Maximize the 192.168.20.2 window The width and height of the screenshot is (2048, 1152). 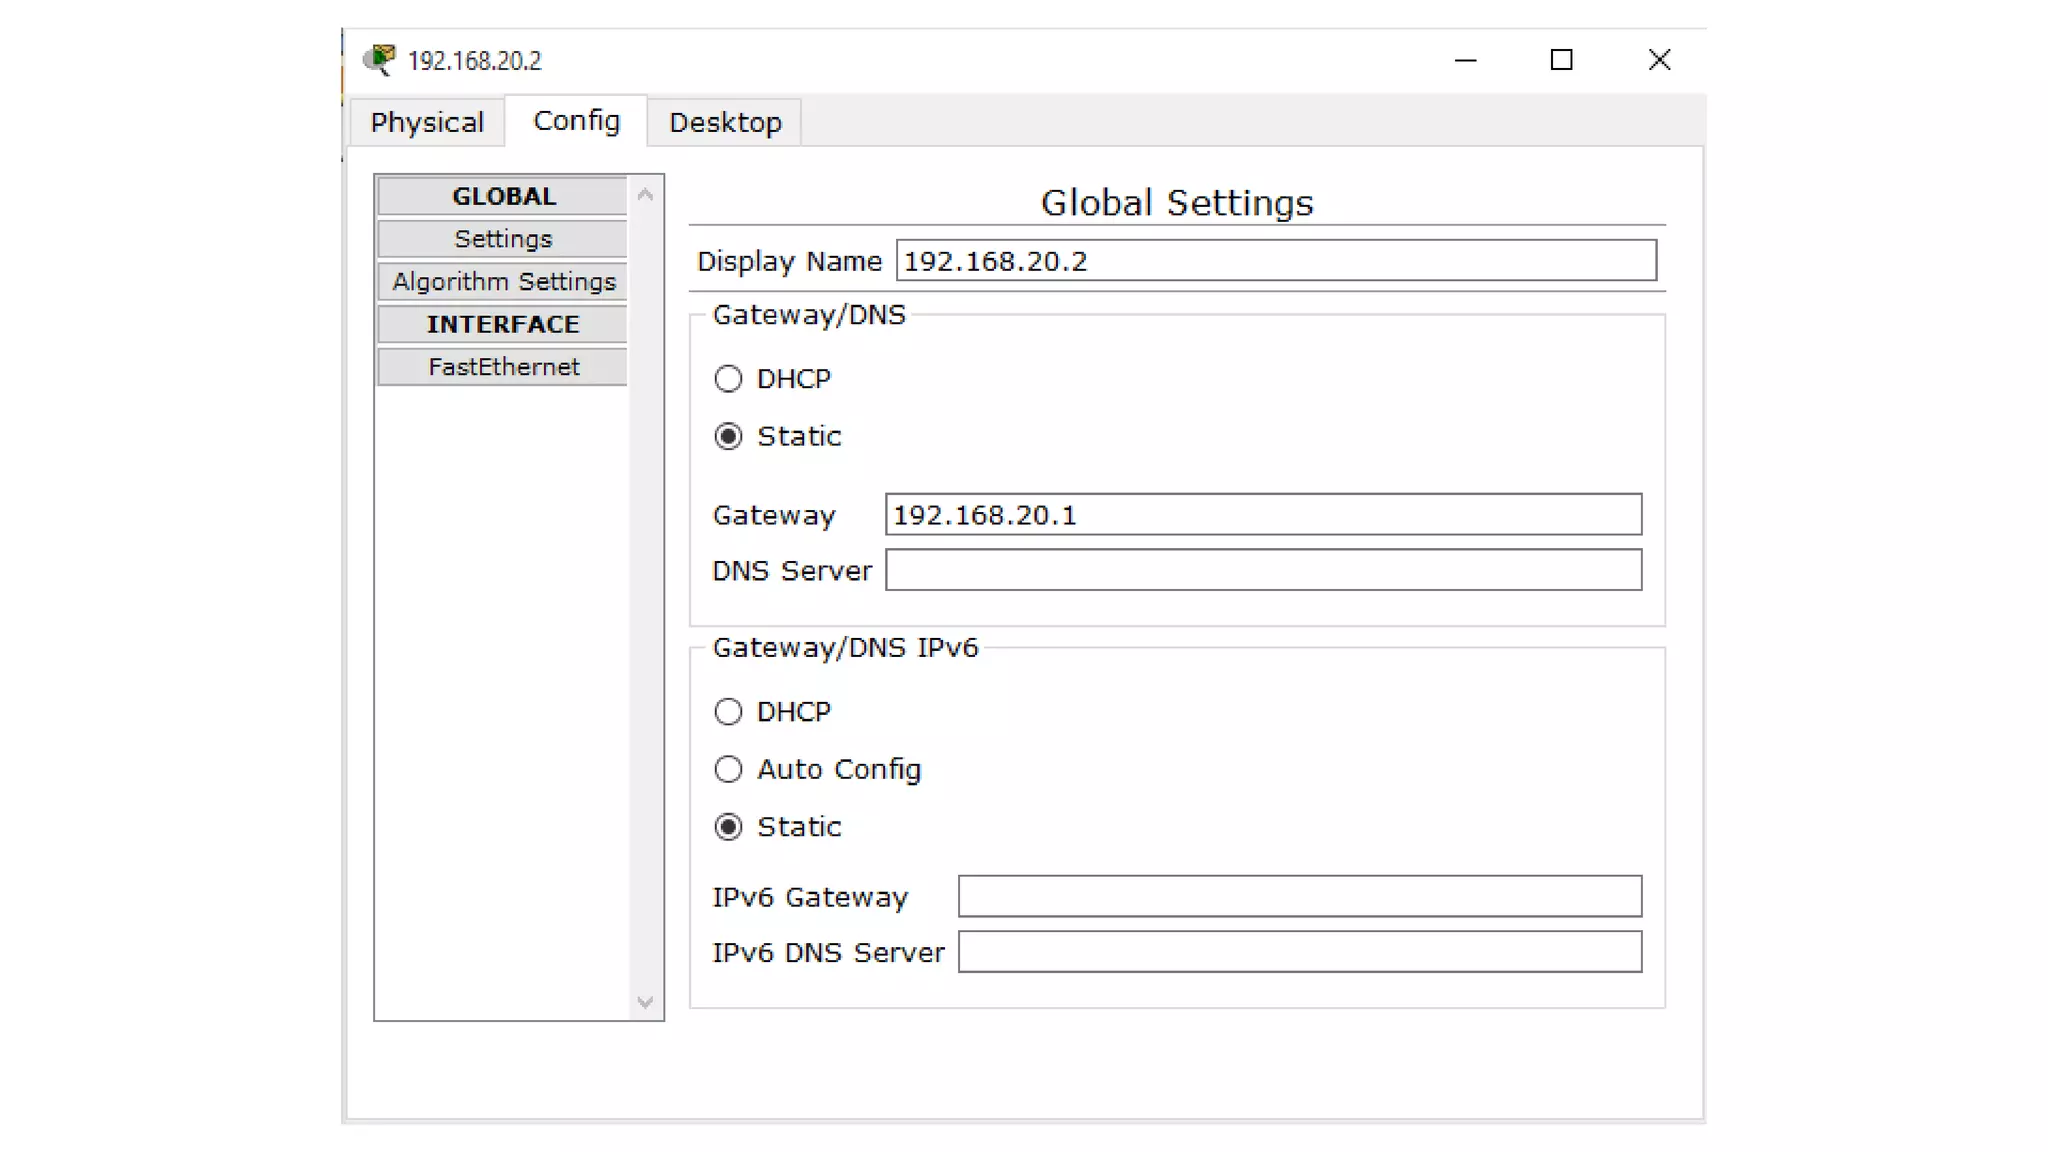point(1561,60)
